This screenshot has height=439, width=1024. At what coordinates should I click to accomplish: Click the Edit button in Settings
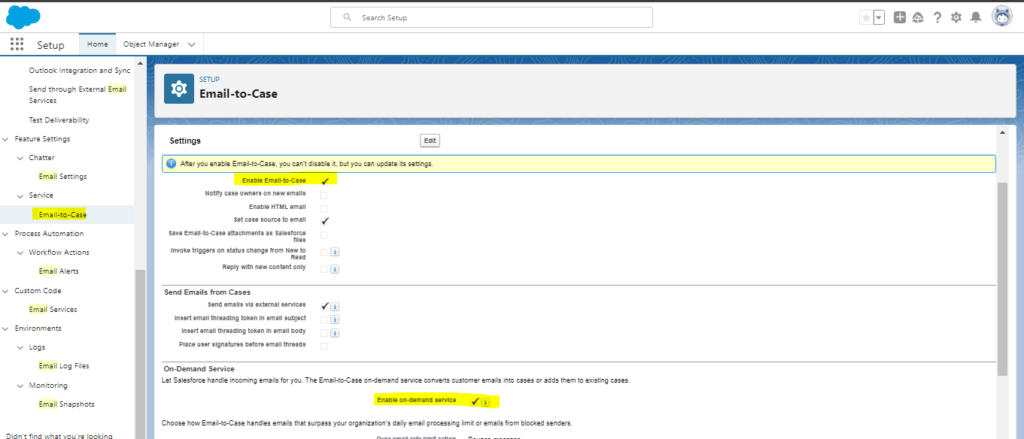[x=429, y=141]
